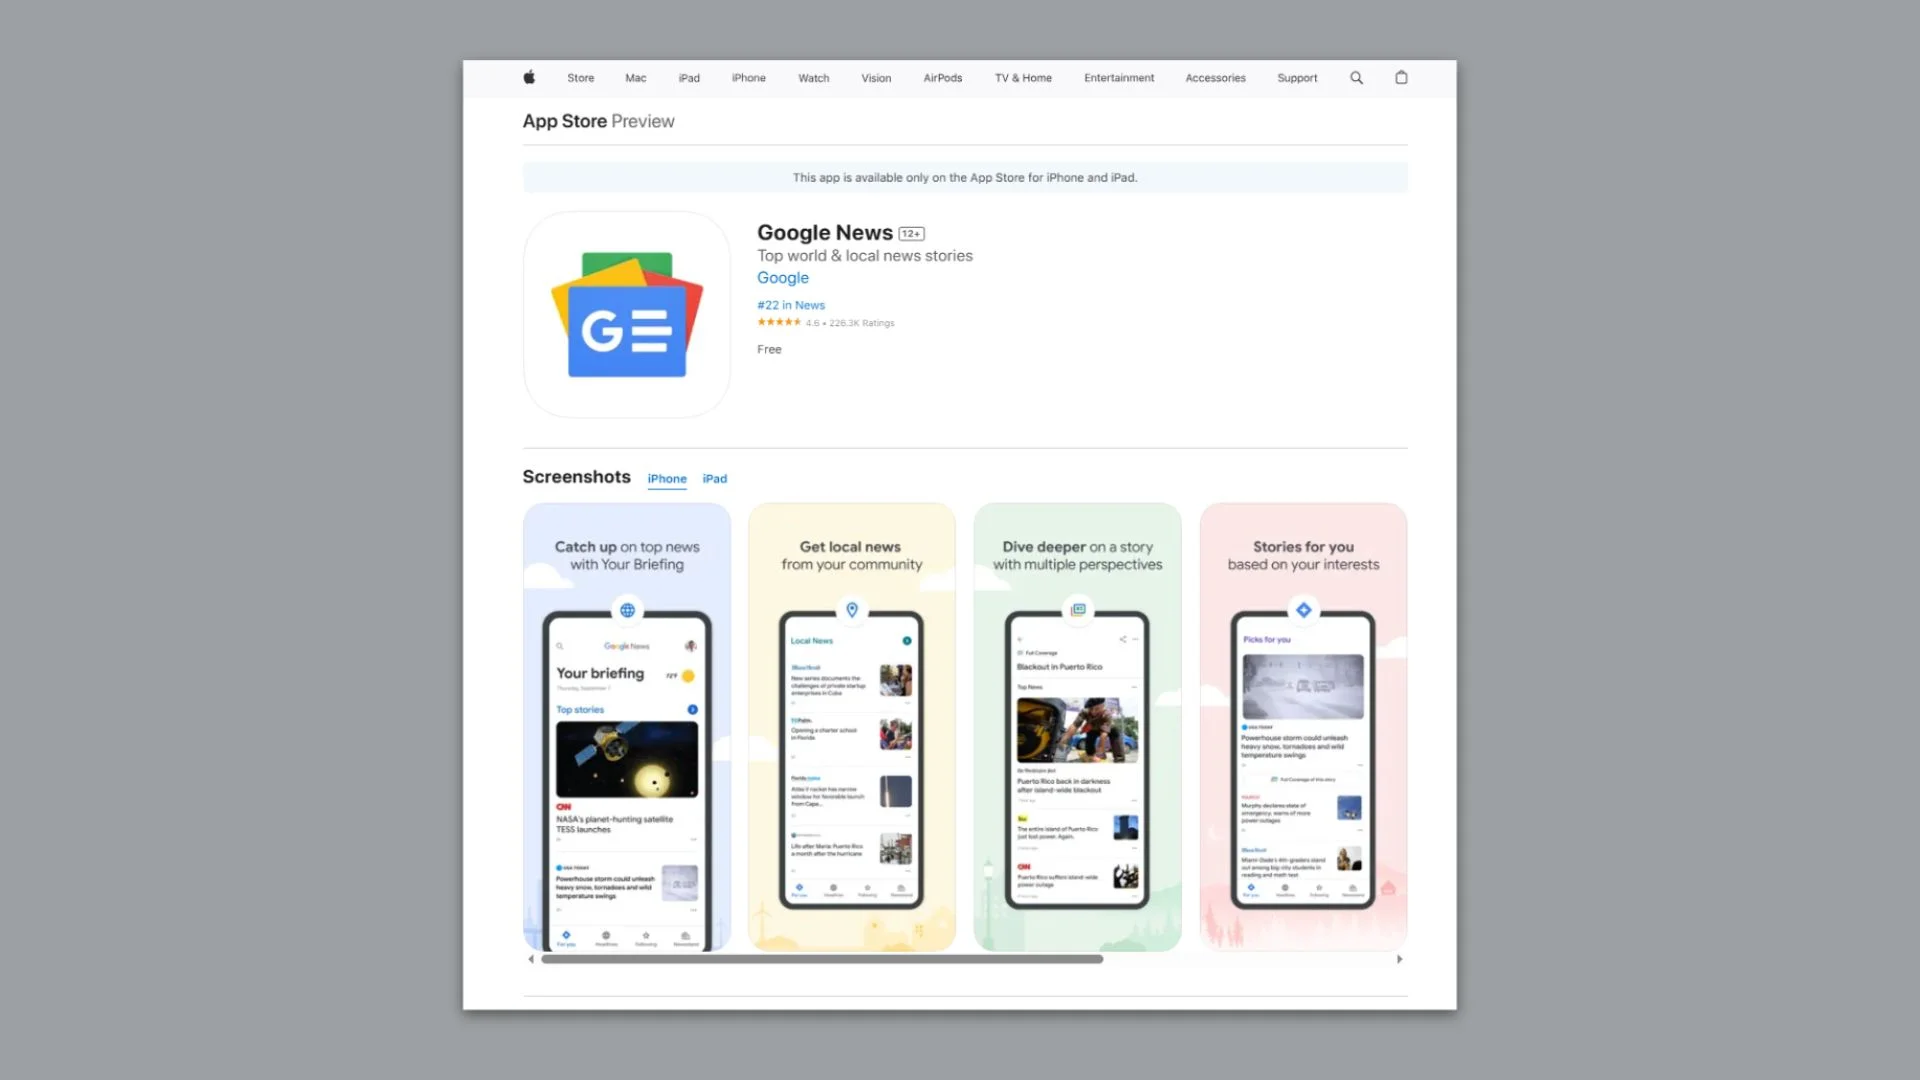
Task: Open the search magnifier icon
Action: [x=1356, y=78]
